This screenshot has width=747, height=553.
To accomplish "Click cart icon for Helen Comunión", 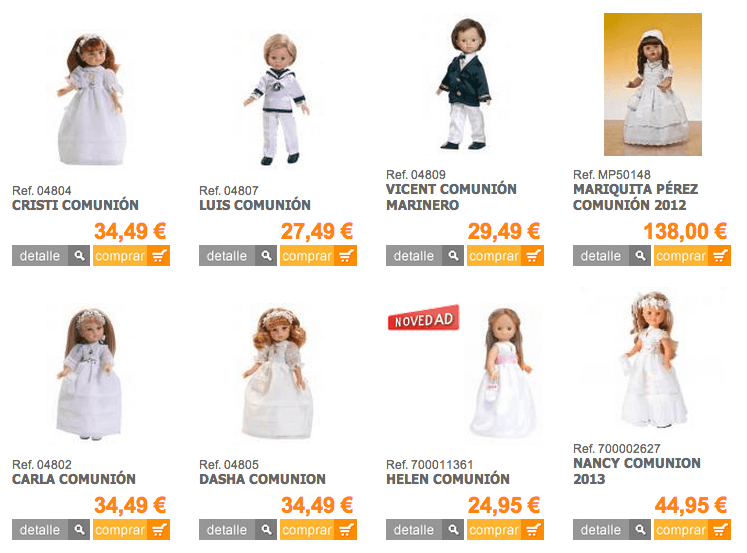I will [x=533, y=530].
